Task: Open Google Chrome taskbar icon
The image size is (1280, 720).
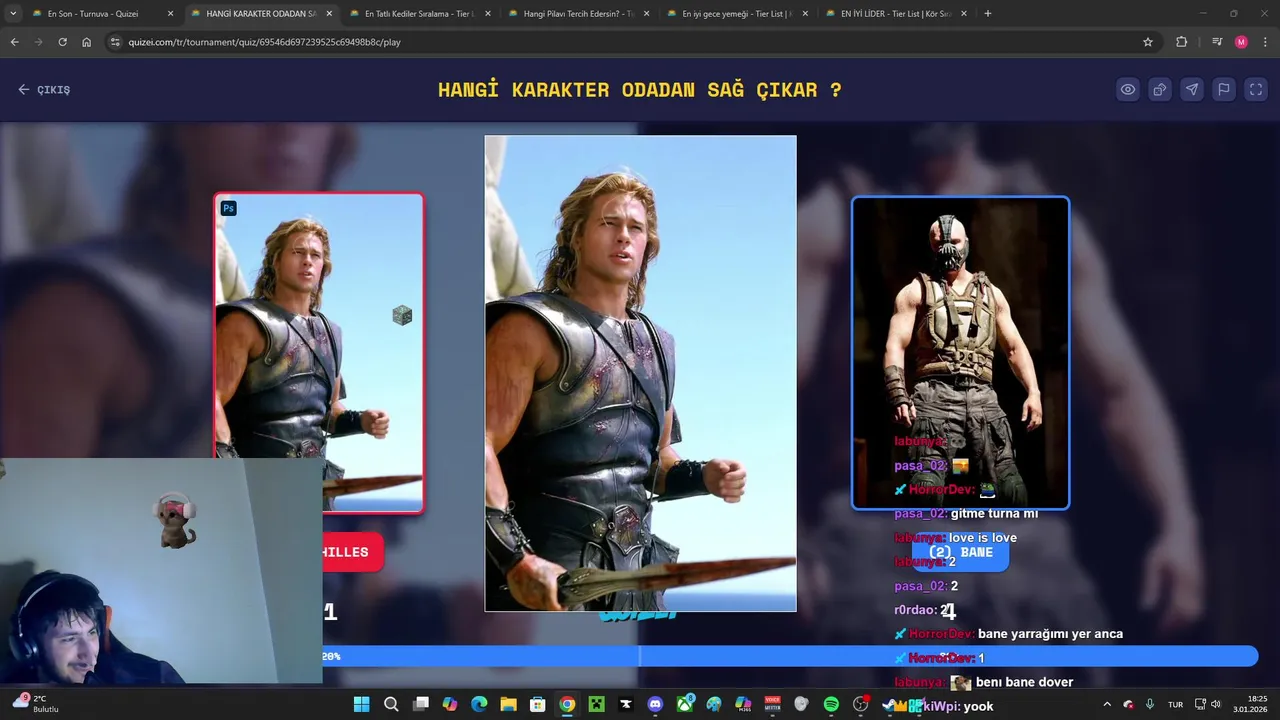Action: click(567, 704)
